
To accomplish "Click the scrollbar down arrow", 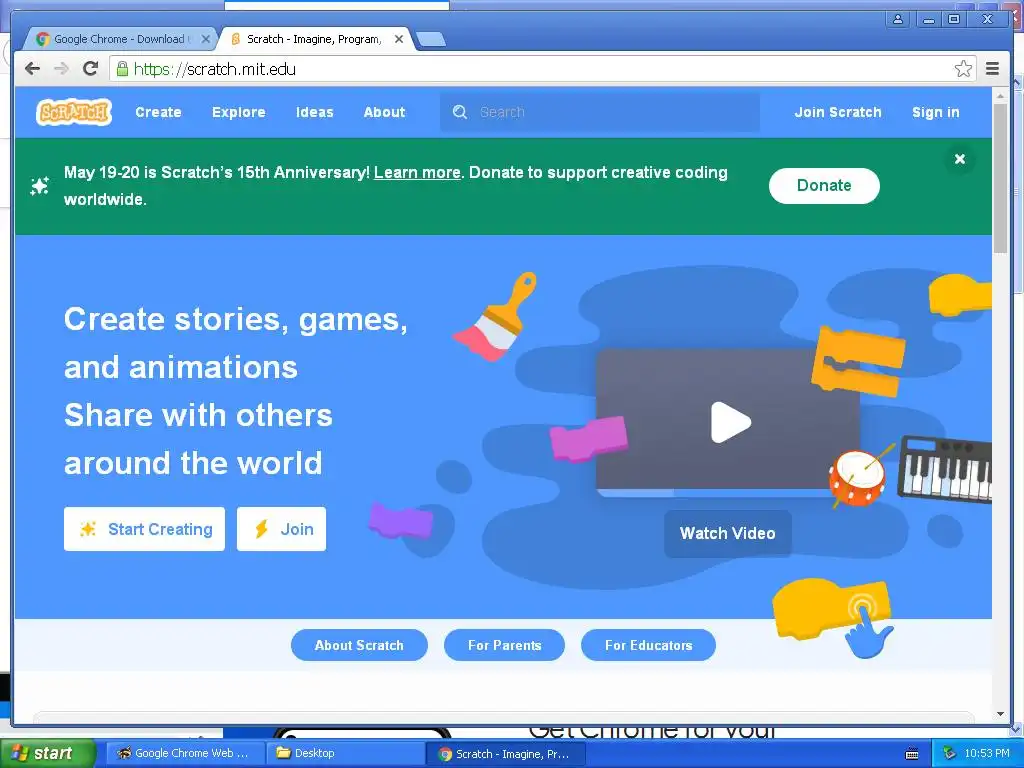I will coord(1000,714).
